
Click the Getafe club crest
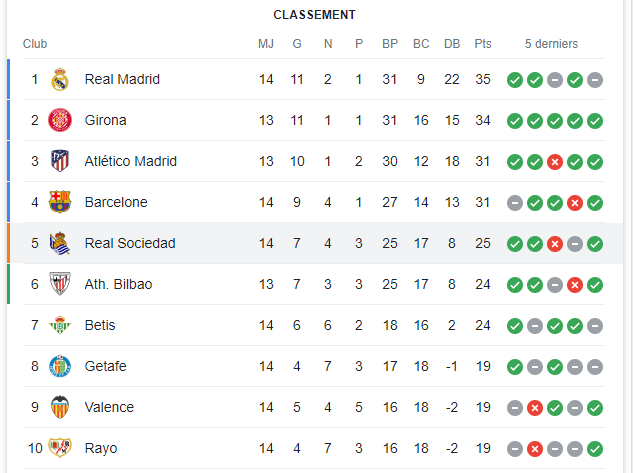point(60,366)
